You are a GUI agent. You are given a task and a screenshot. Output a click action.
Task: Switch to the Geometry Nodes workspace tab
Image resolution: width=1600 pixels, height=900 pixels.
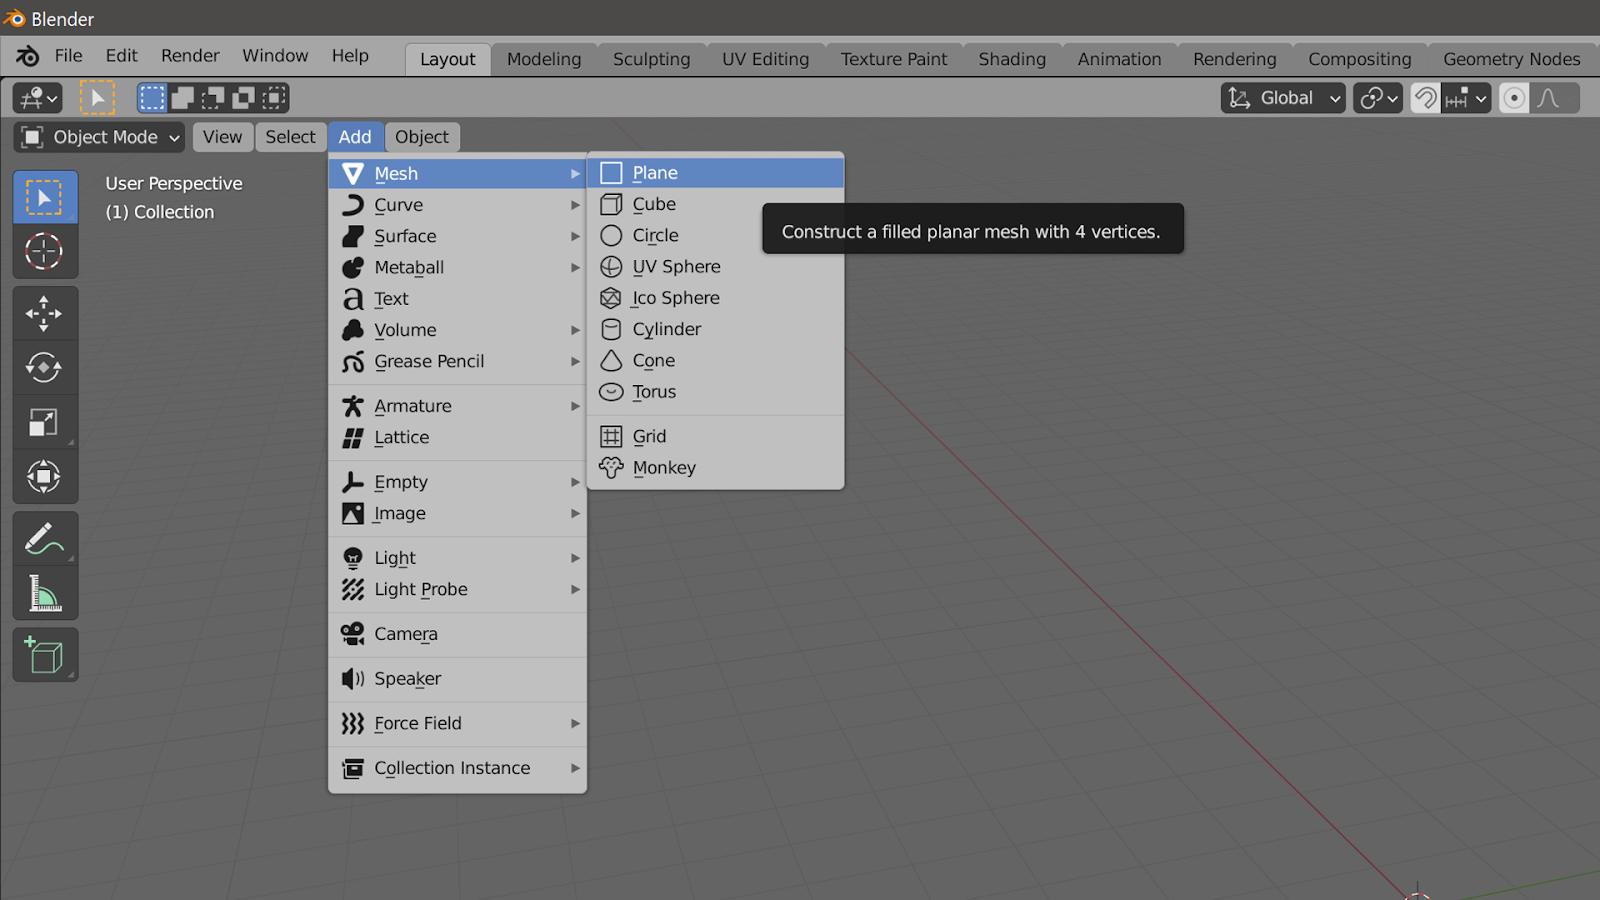coord(1512,60)
